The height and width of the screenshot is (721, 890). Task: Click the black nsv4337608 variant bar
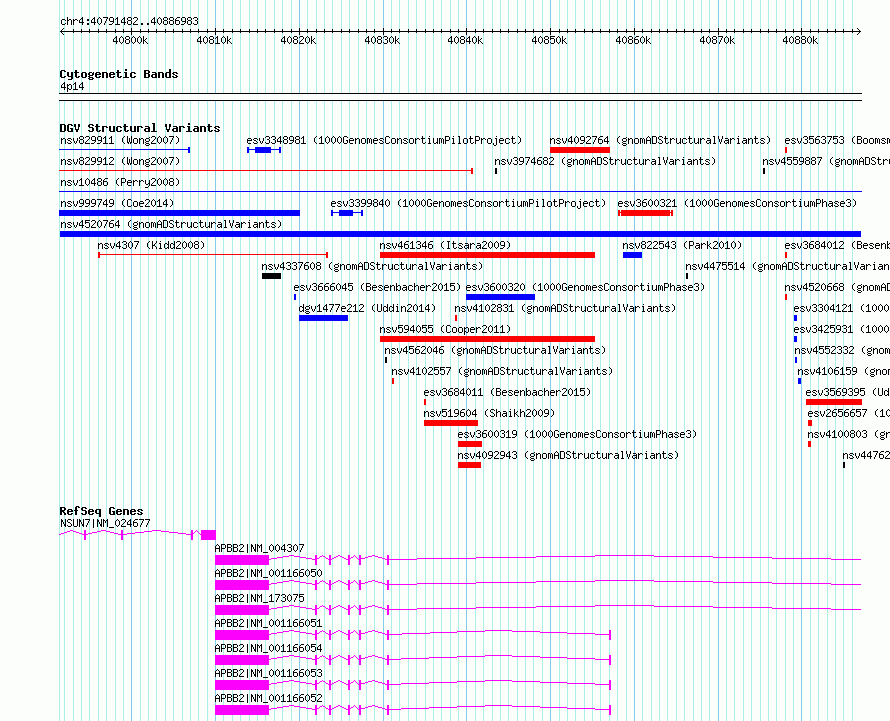click(271, 276)
